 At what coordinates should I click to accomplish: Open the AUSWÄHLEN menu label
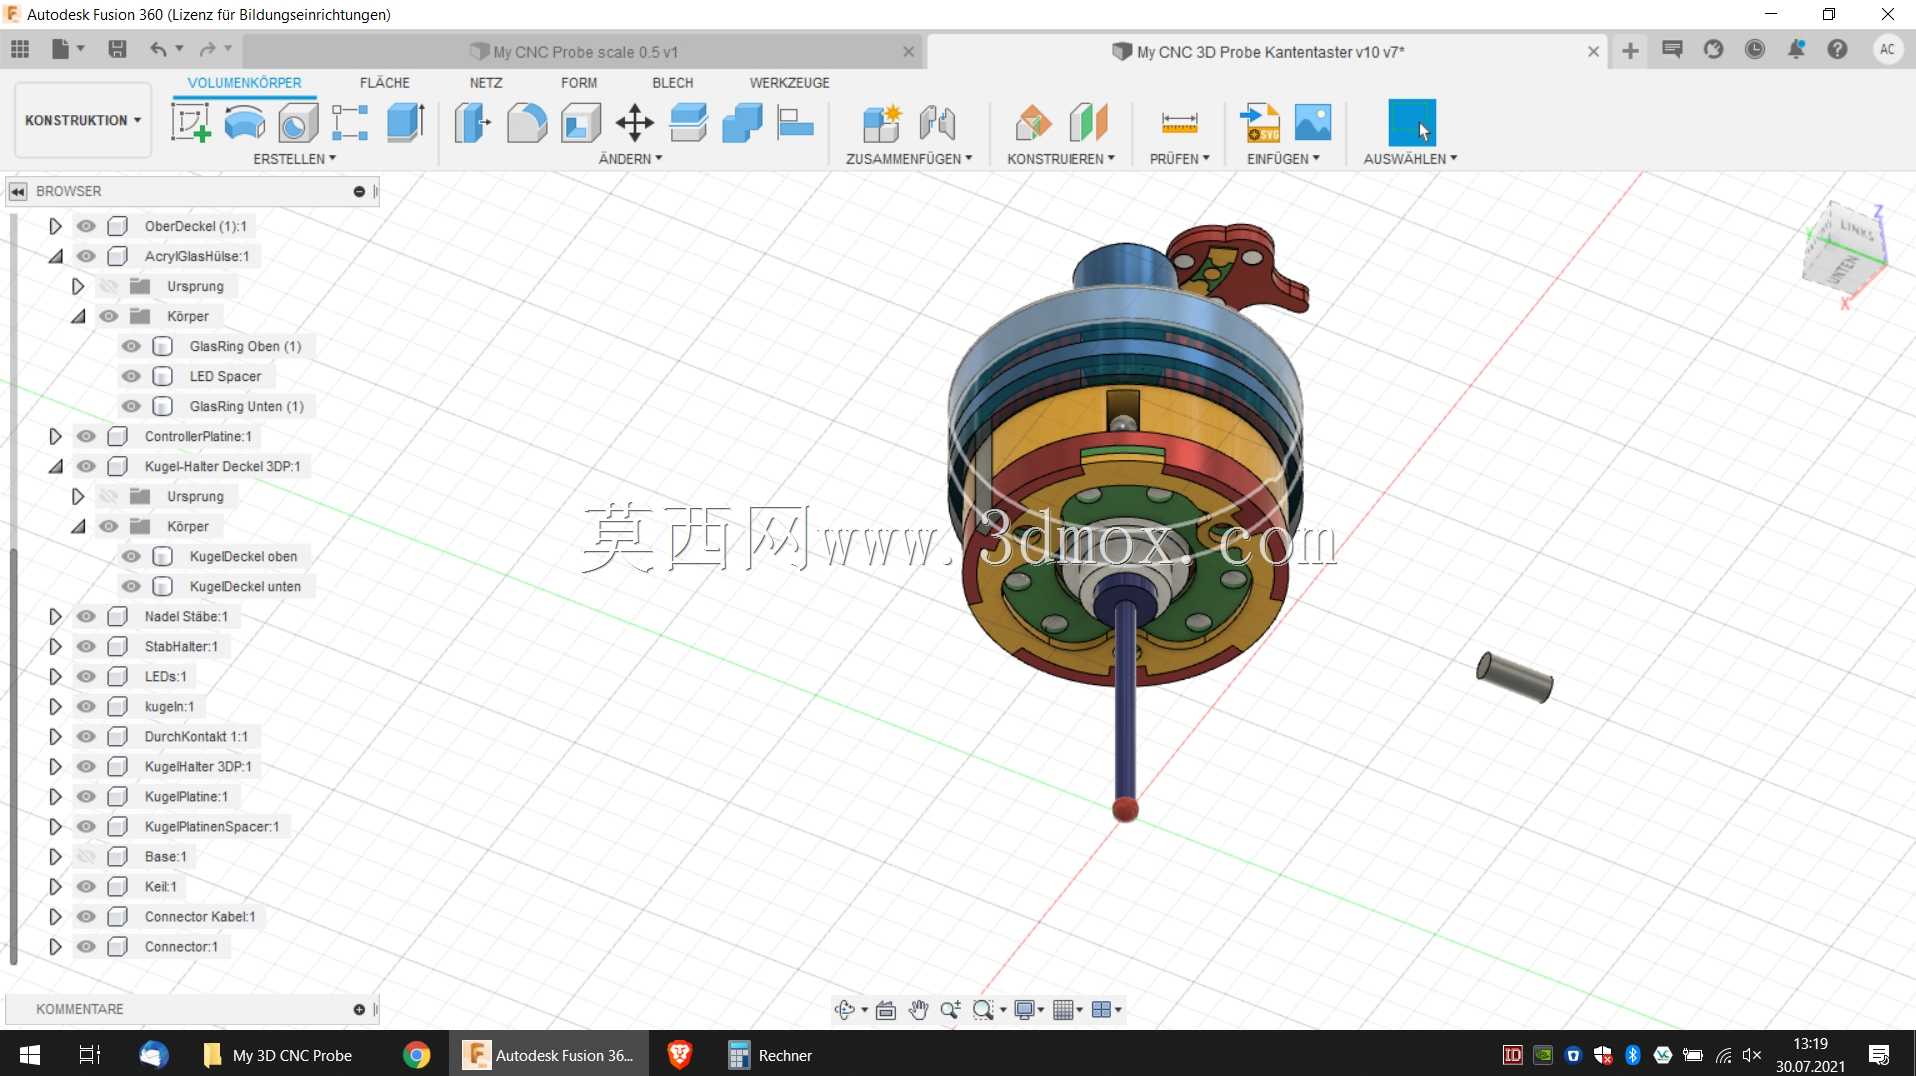[x=1410, y=159]
